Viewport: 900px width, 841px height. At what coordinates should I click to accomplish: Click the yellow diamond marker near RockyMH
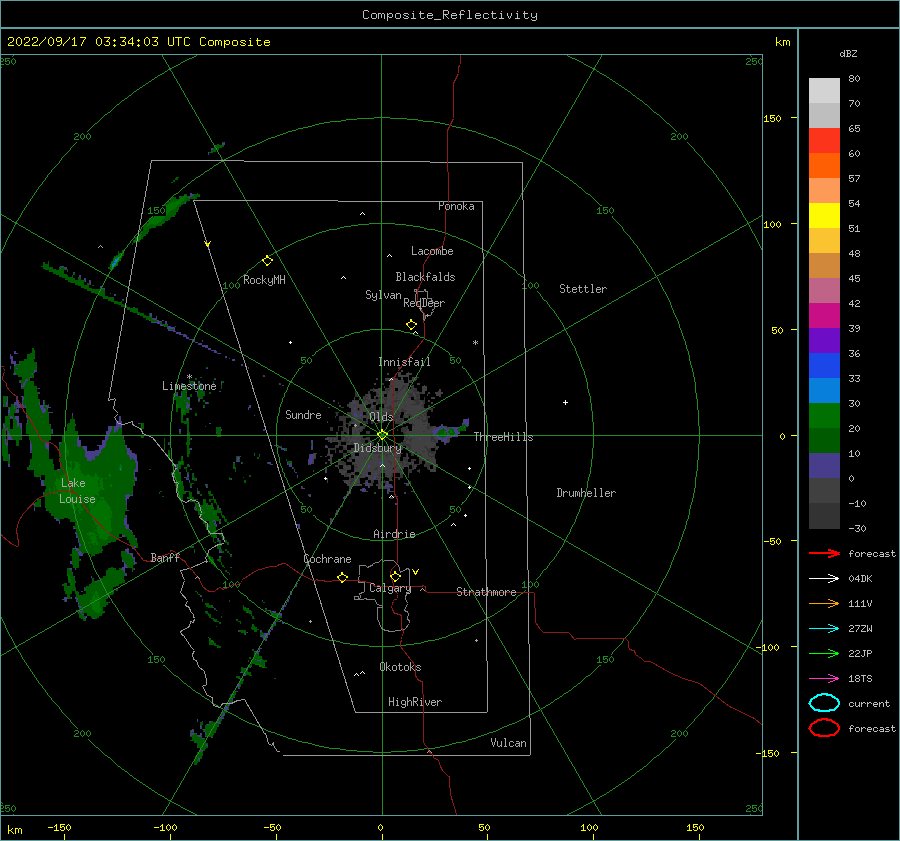267,261
